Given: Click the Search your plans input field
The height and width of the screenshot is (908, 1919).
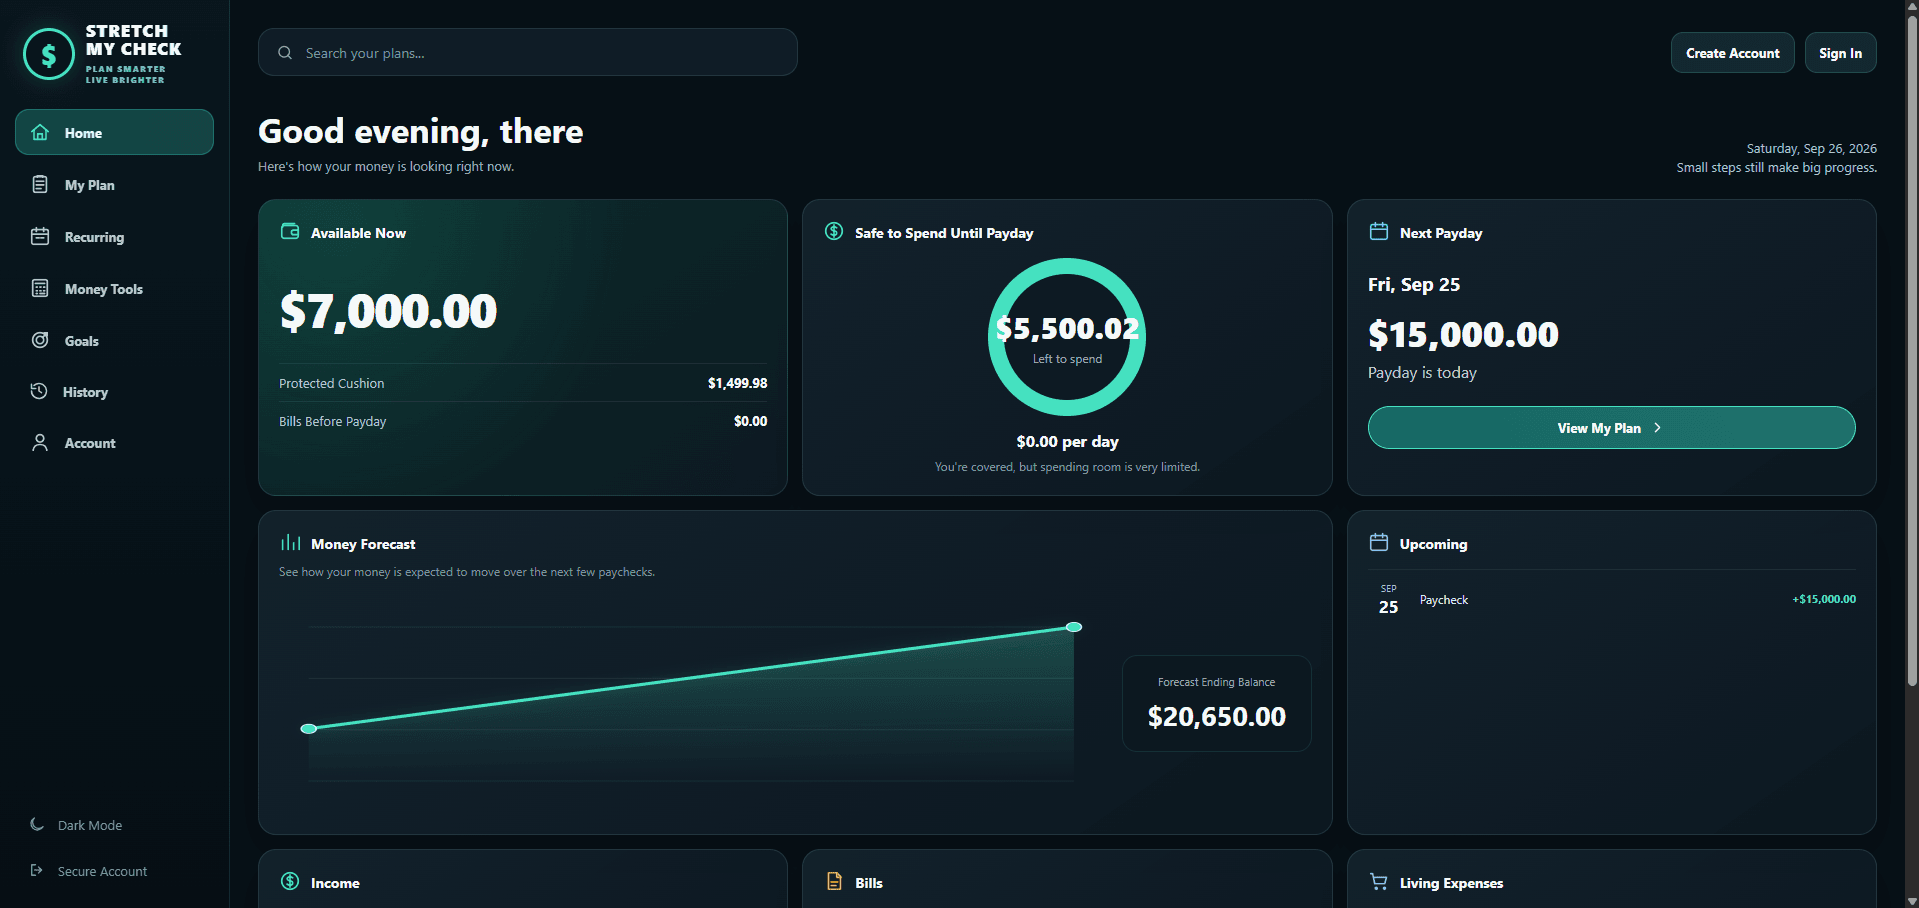Looking at the screenshot, I should pos(527,52).
